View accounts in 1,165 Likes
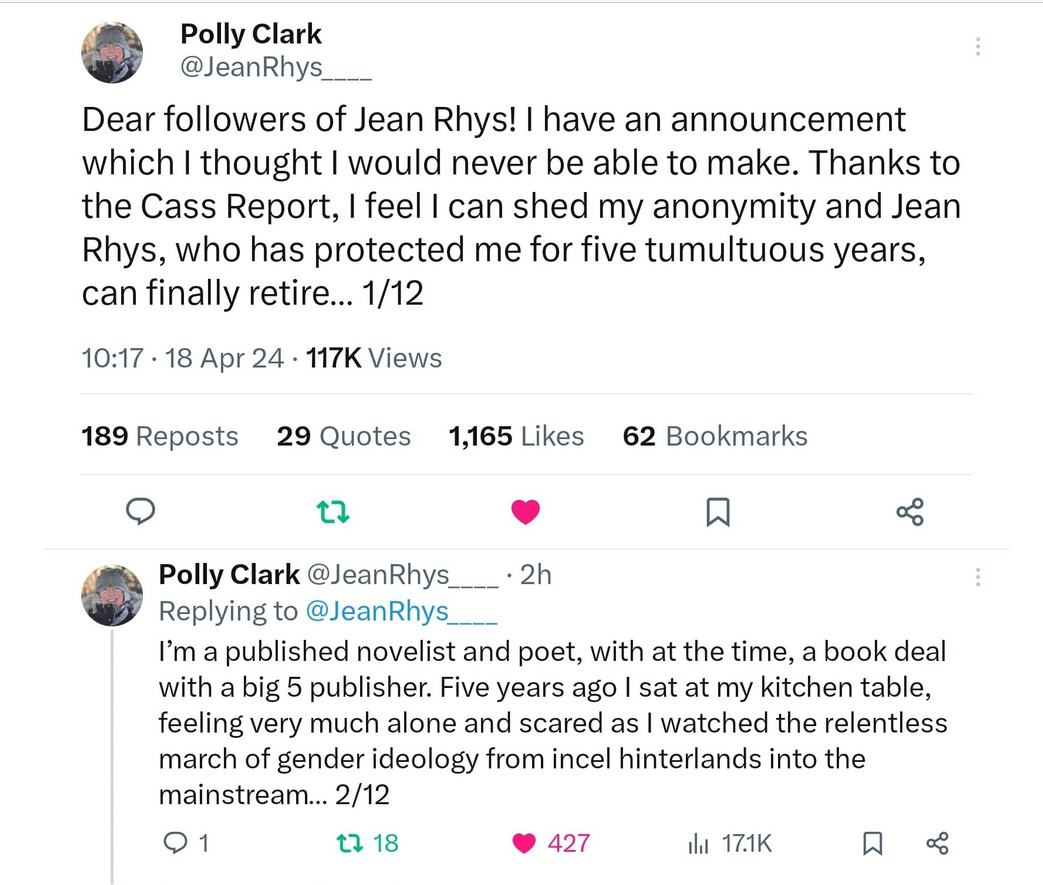Viewport: 1043px width, 885px height. tap(516, 436)
